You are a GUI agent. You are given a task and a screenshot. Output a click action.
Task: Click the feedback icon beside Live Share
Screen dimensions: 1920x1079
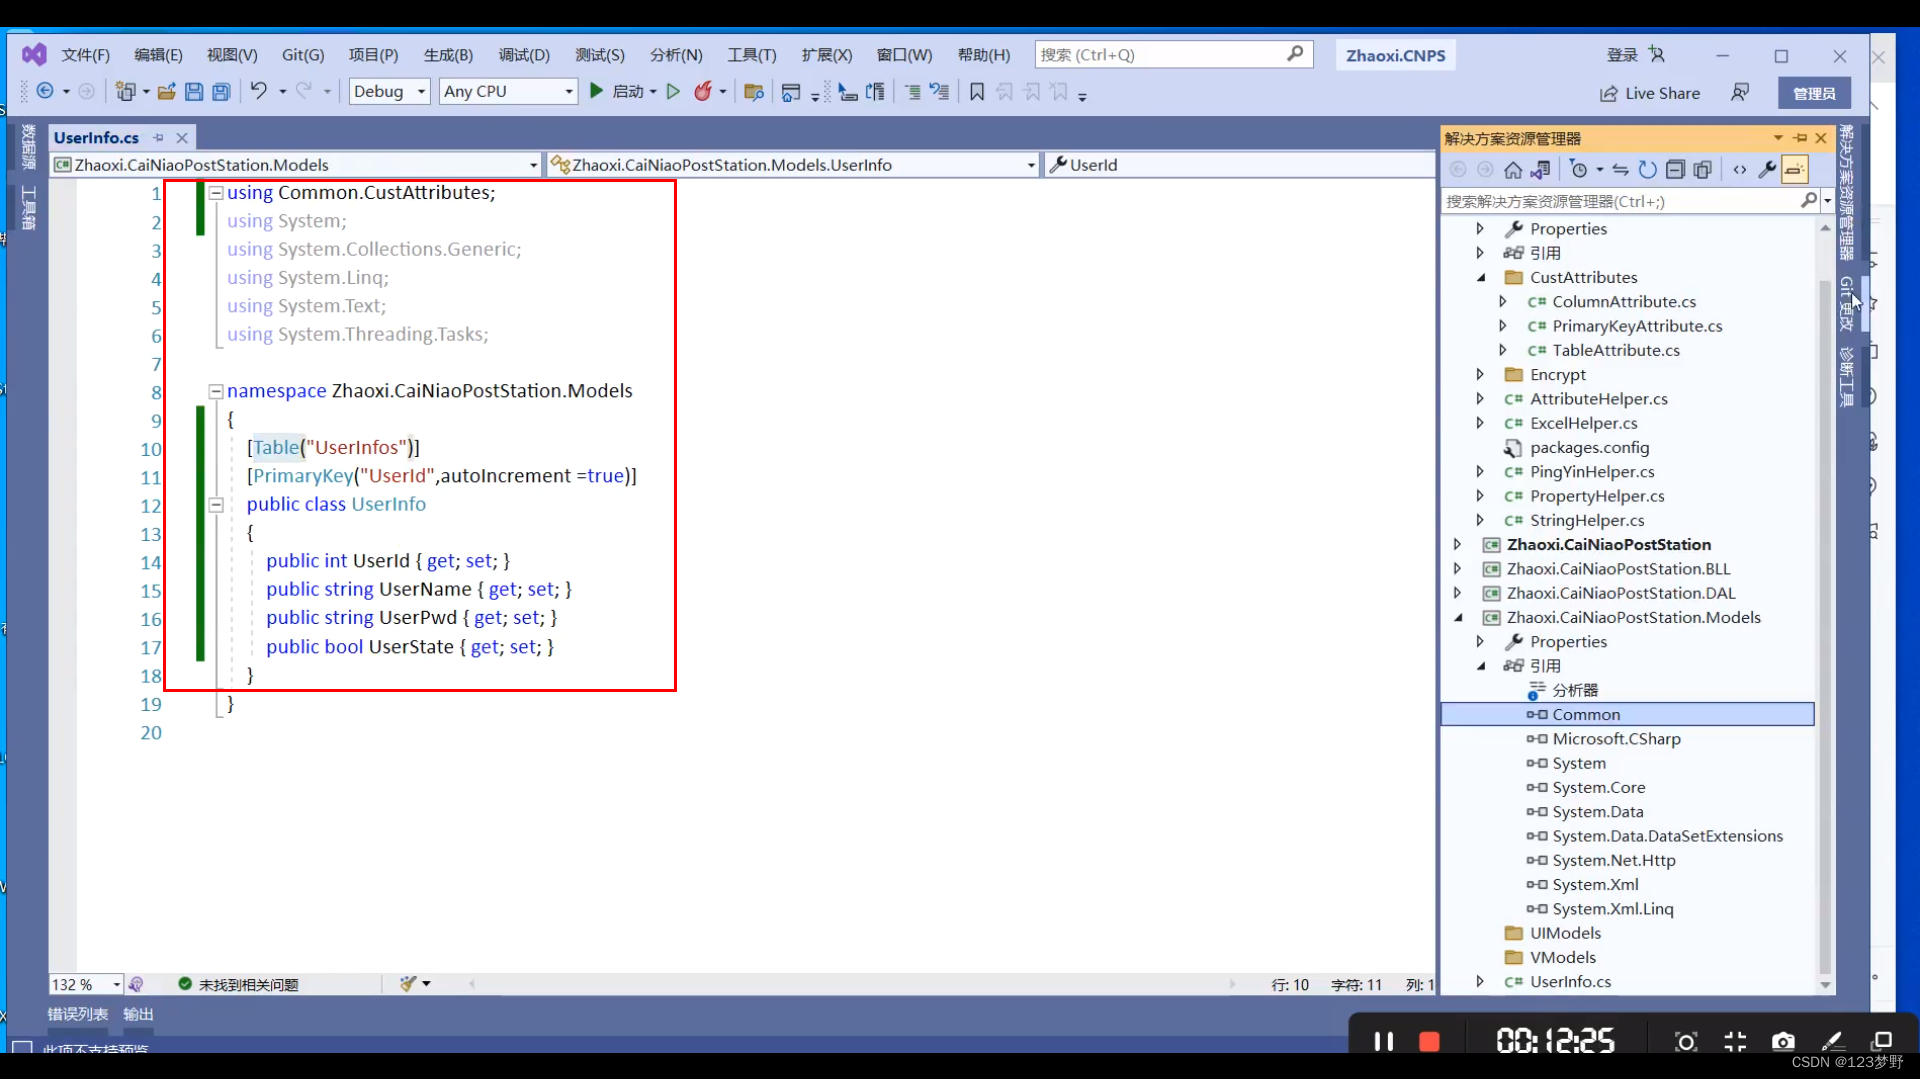1740,92
